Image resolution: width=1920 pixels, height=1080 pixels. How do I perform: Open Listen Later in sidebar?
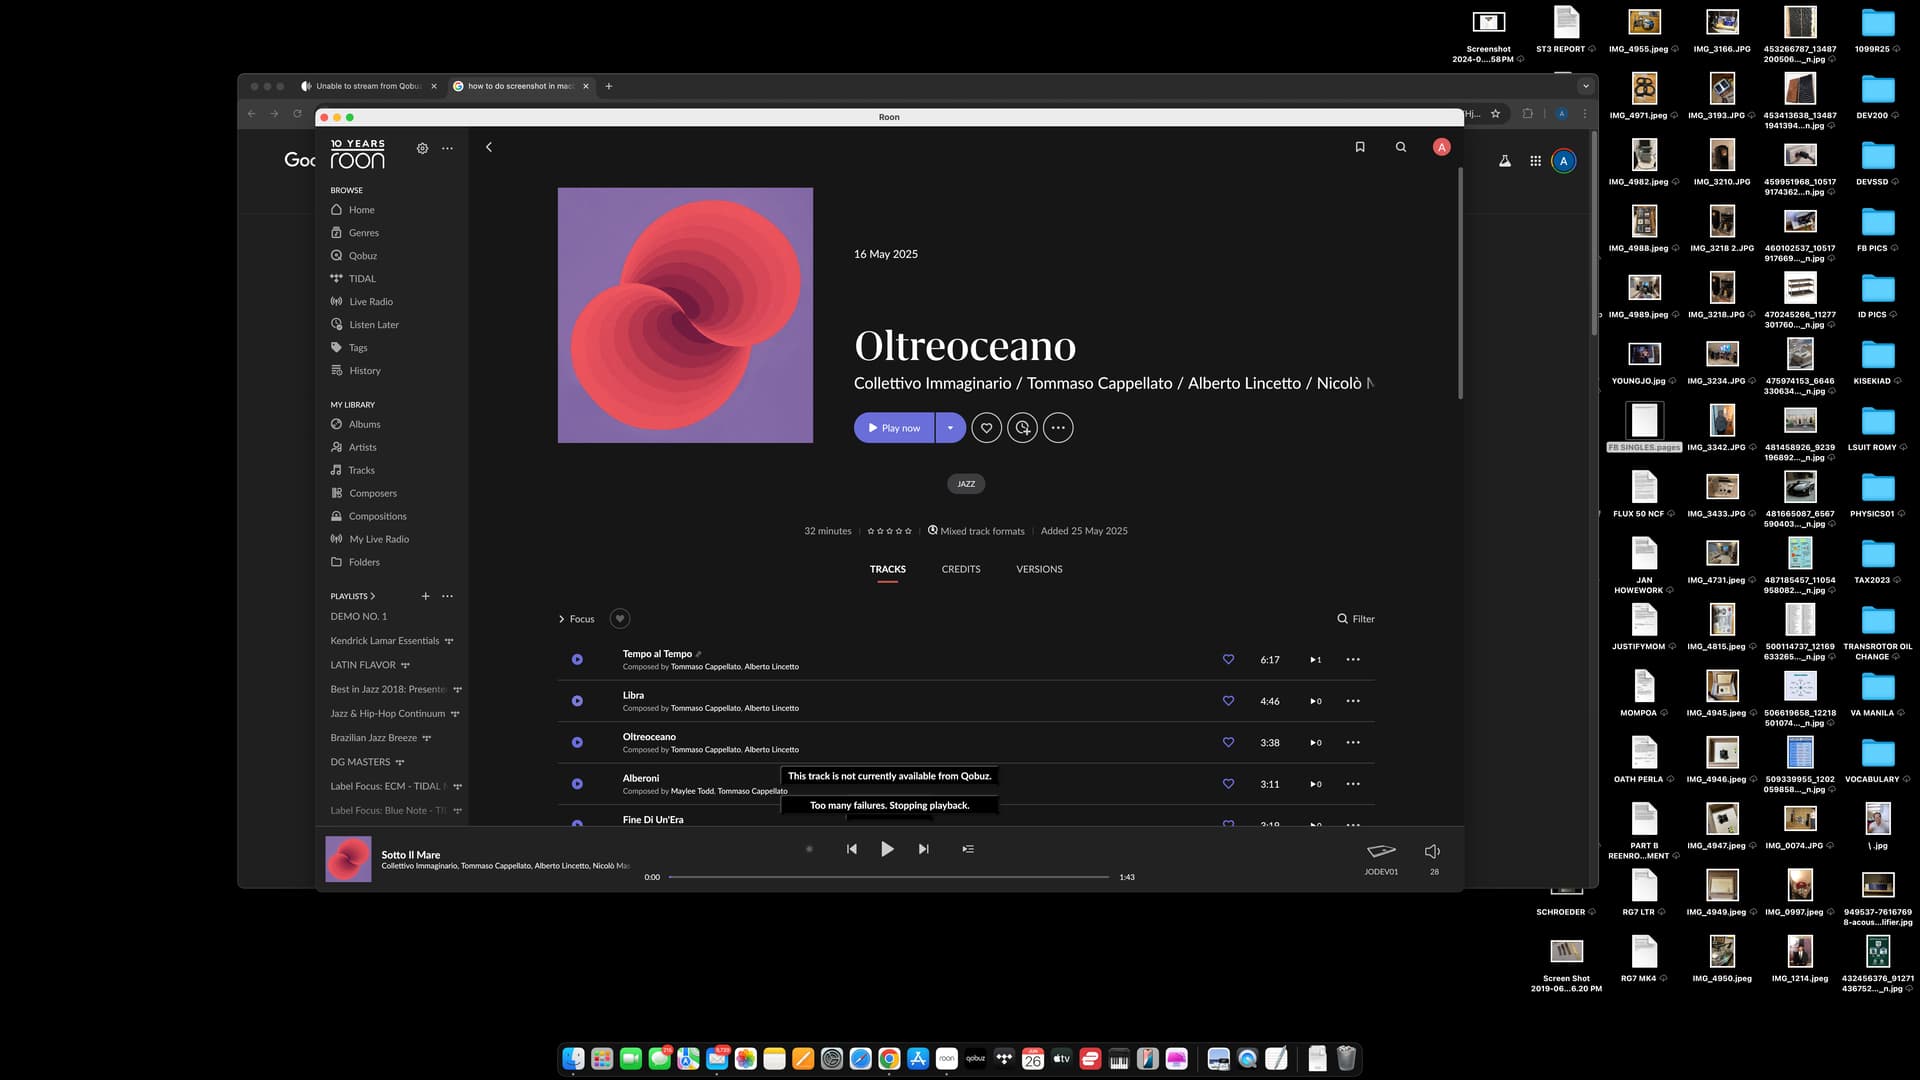point(365,325)
